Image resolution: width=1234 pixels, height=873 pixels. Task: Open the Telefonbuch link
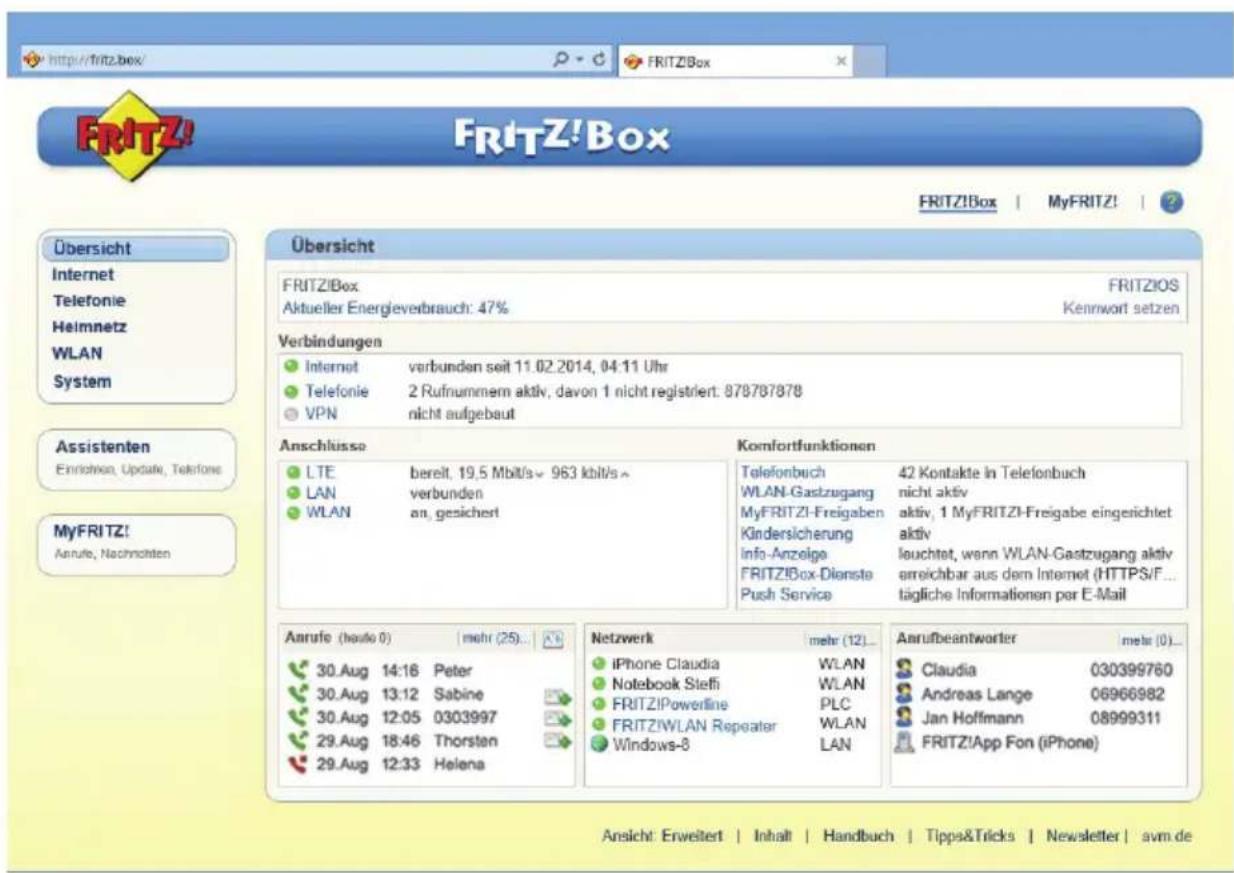[783, 472]
